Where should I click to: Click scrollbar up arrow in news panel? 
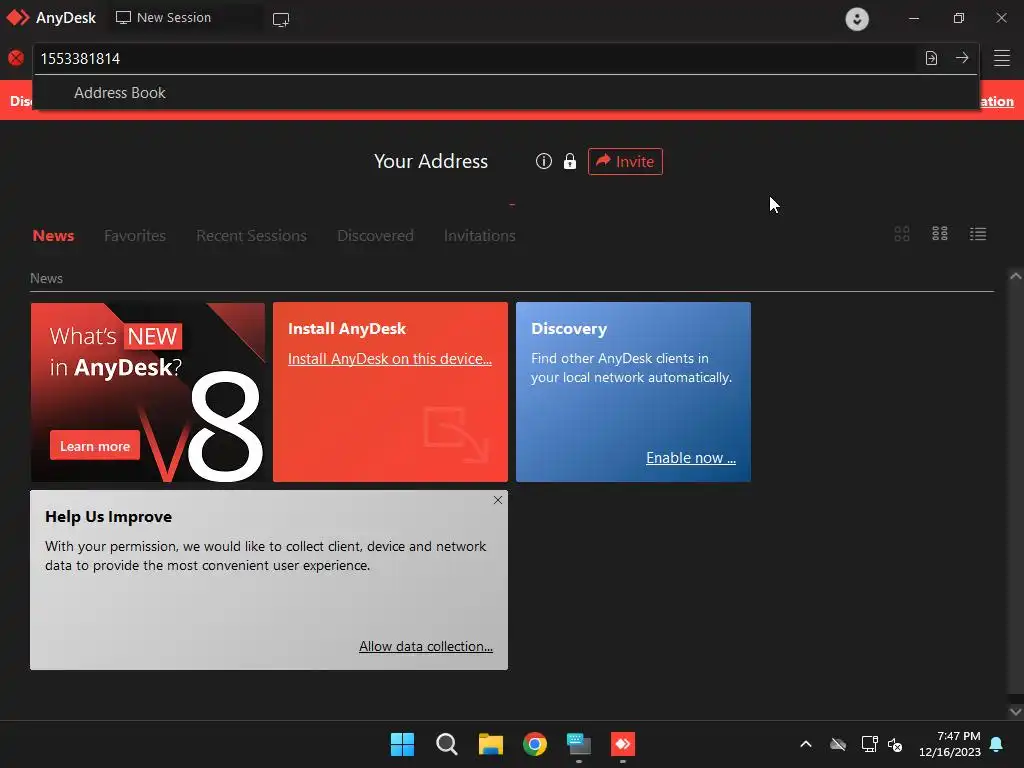[1015, 276]
